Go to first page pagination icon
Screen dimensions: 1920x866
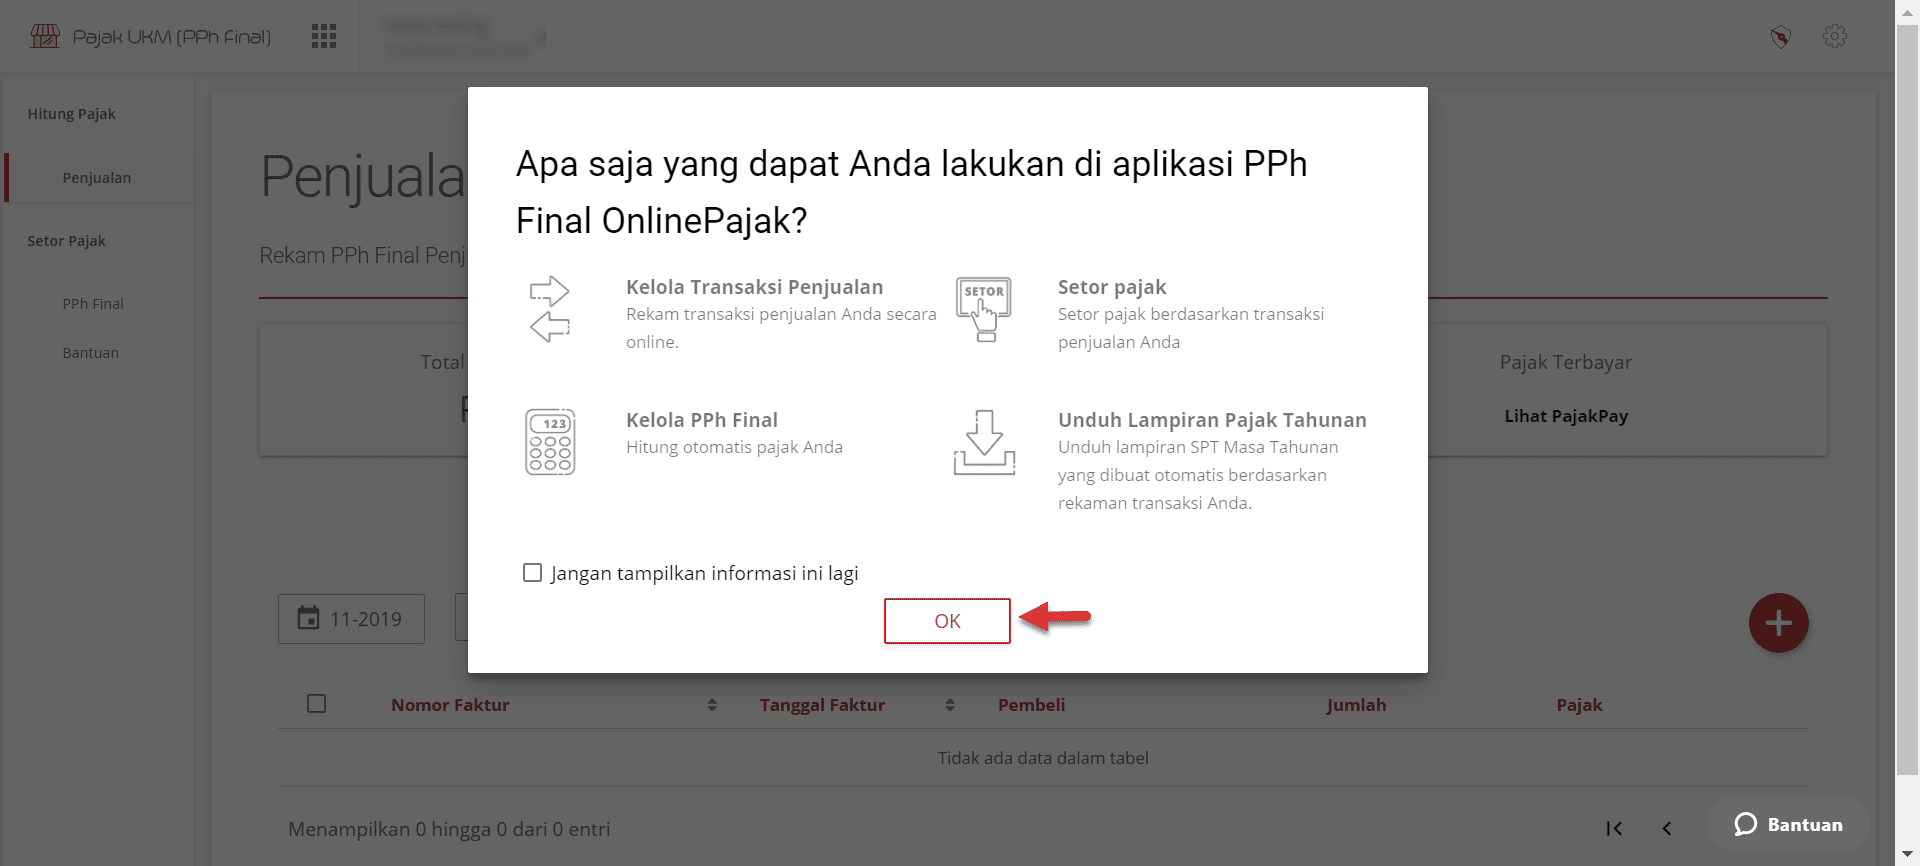pos(1614,828)
